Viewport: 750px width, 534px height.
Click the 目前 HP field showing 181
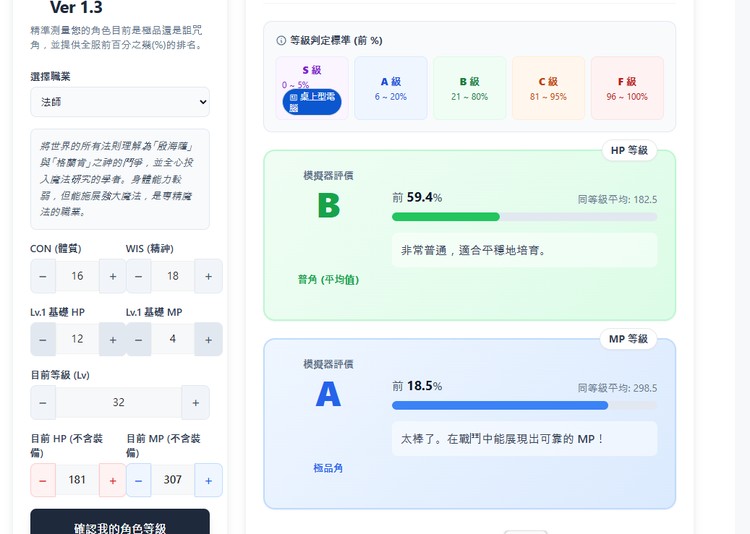click(x=77, y=480)
